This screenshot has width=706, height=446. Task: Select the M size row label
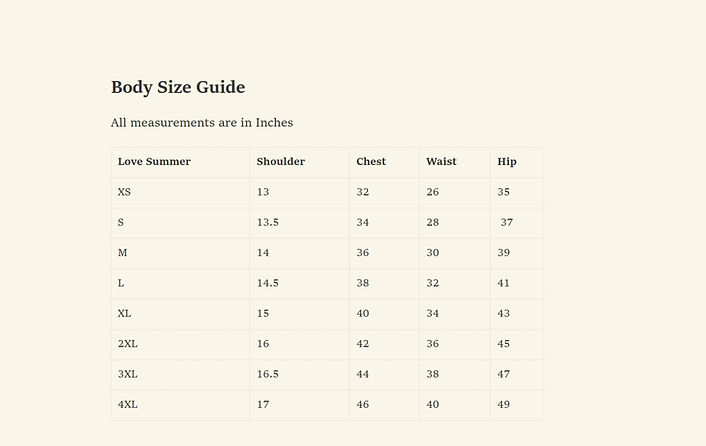[x=122, y=252]
